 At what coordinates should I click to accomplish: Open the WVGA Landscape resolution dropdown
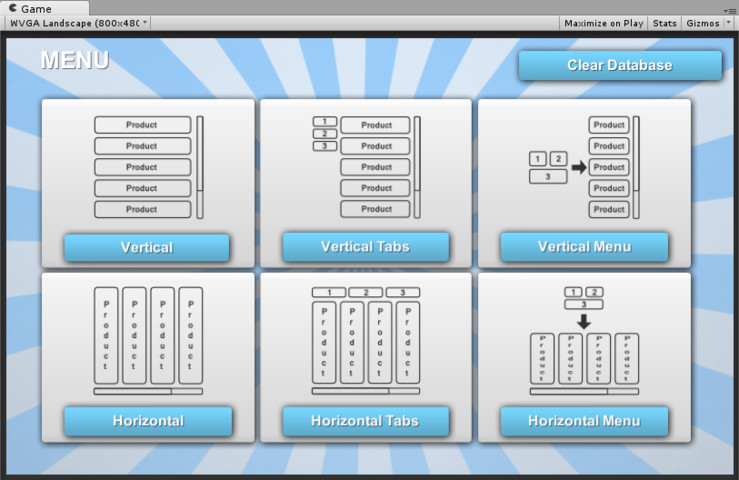tap(78, 23)
